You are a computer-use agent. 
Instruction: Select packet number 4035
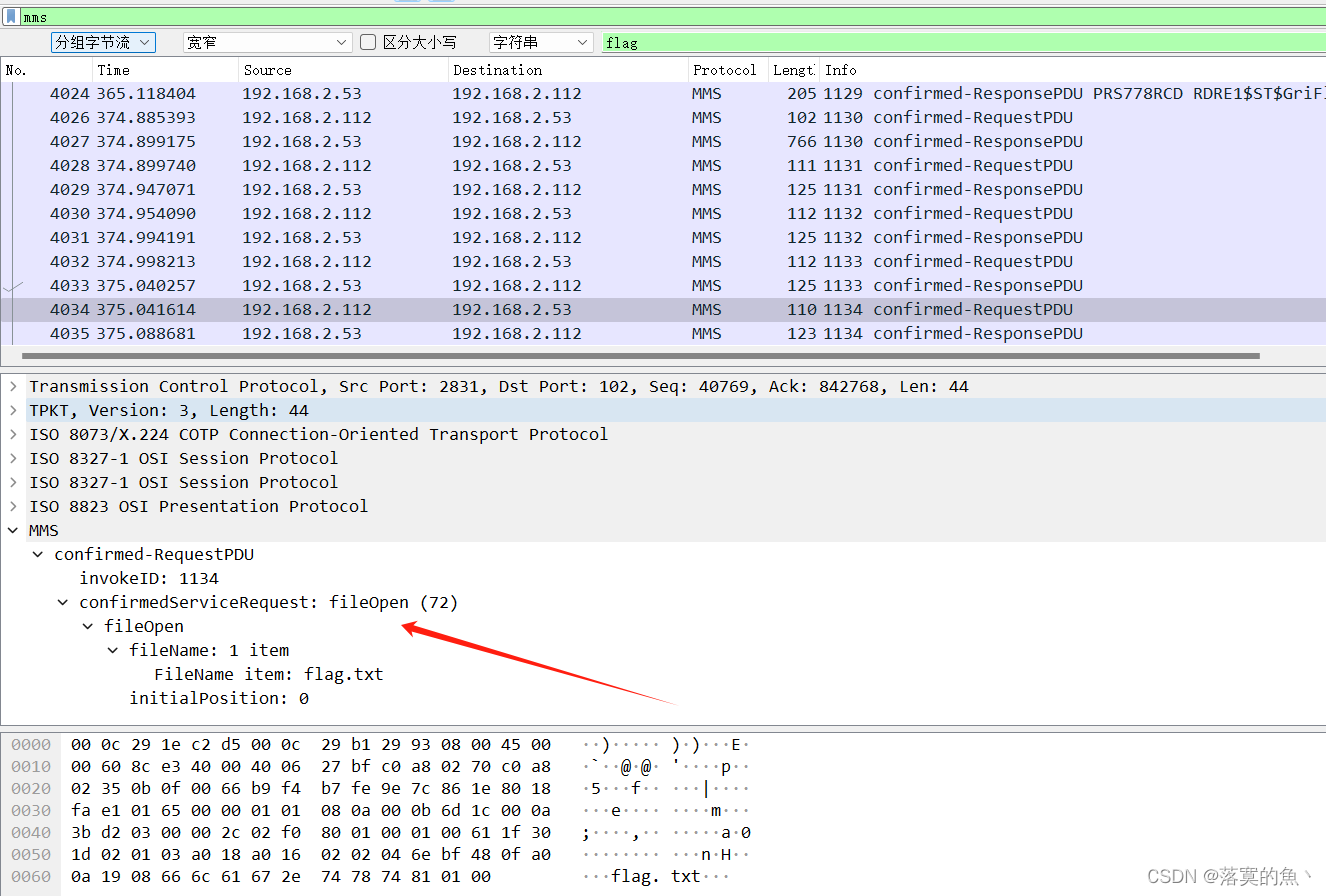click(663, 334)
